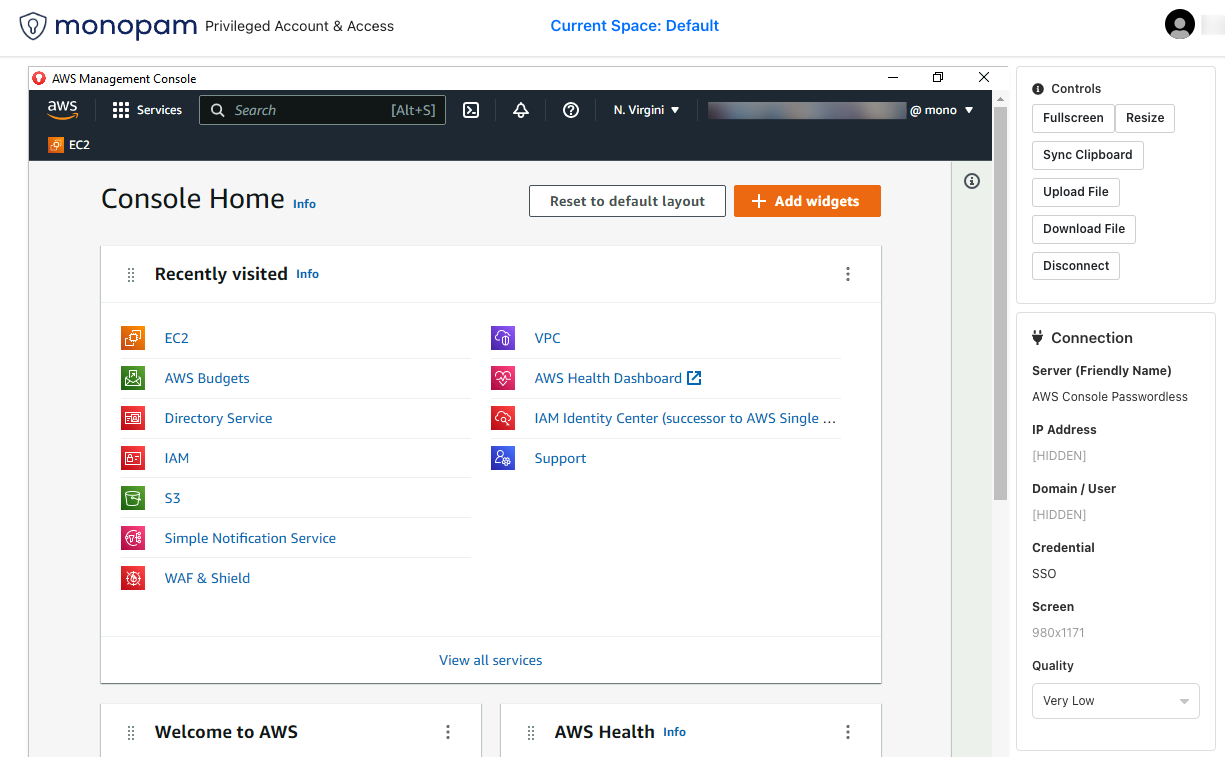Open Recently visited widget options menu
Image resolution: width=1225 pixels, height=757 pixels.
(x=848, y=274)
